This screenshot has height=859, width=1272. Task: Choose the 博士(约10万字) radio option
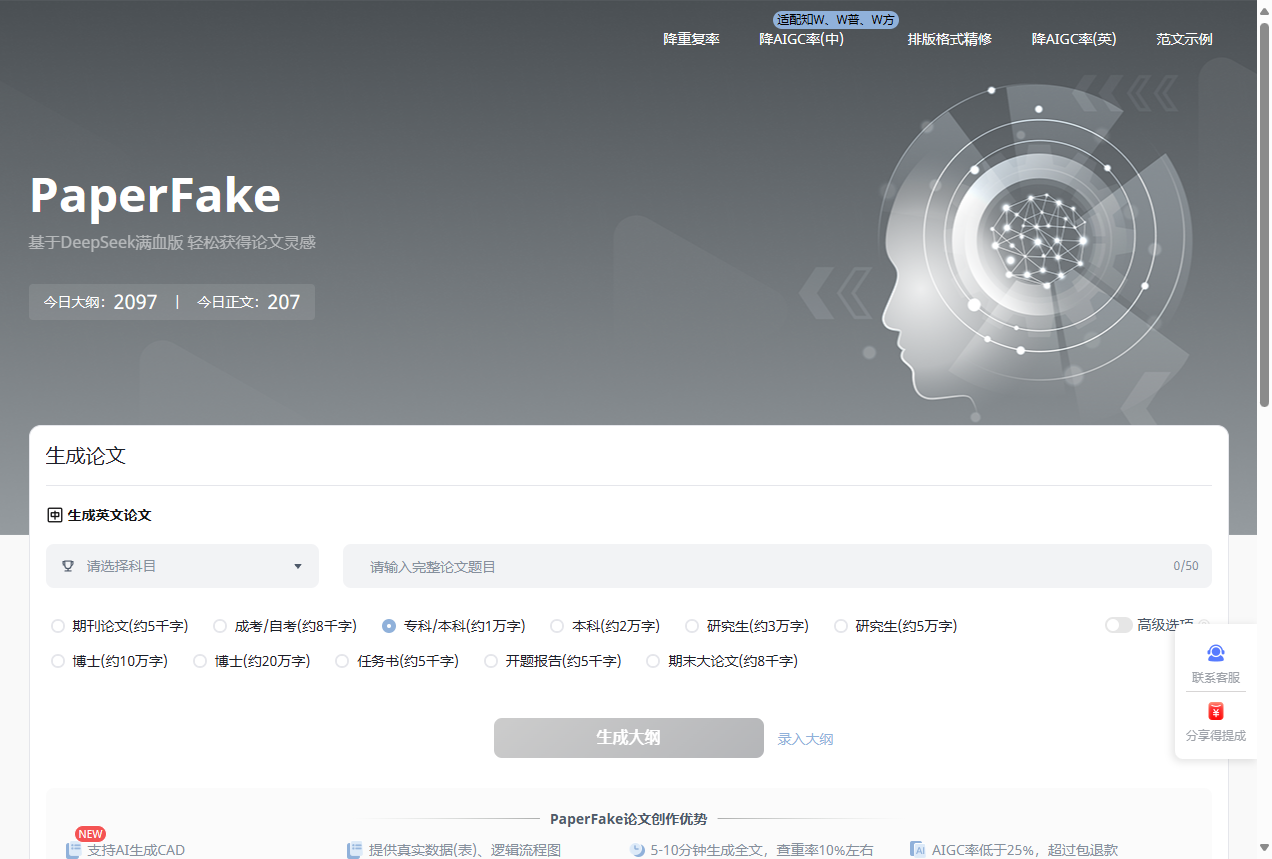[x=58, y=661]
